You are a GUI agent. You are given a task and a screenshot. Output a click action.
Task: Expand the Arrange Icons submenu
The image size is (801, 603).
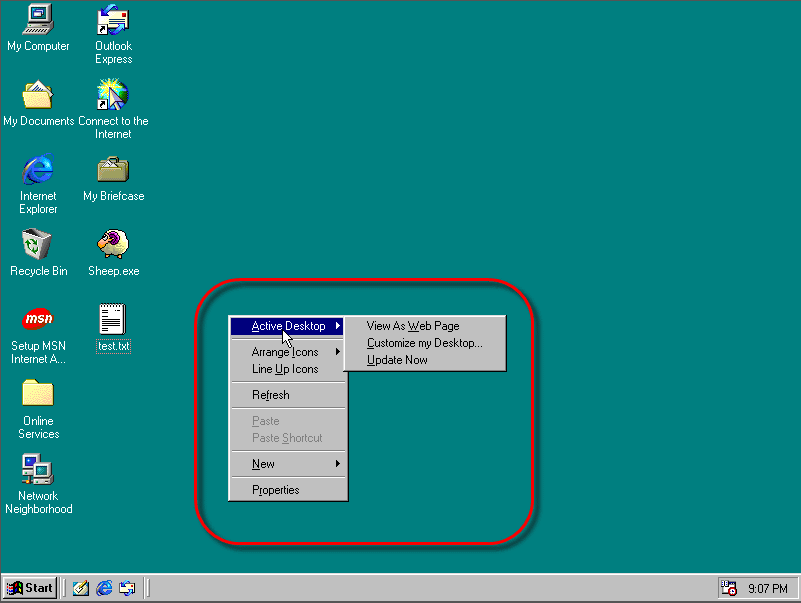tap(287, 352)
